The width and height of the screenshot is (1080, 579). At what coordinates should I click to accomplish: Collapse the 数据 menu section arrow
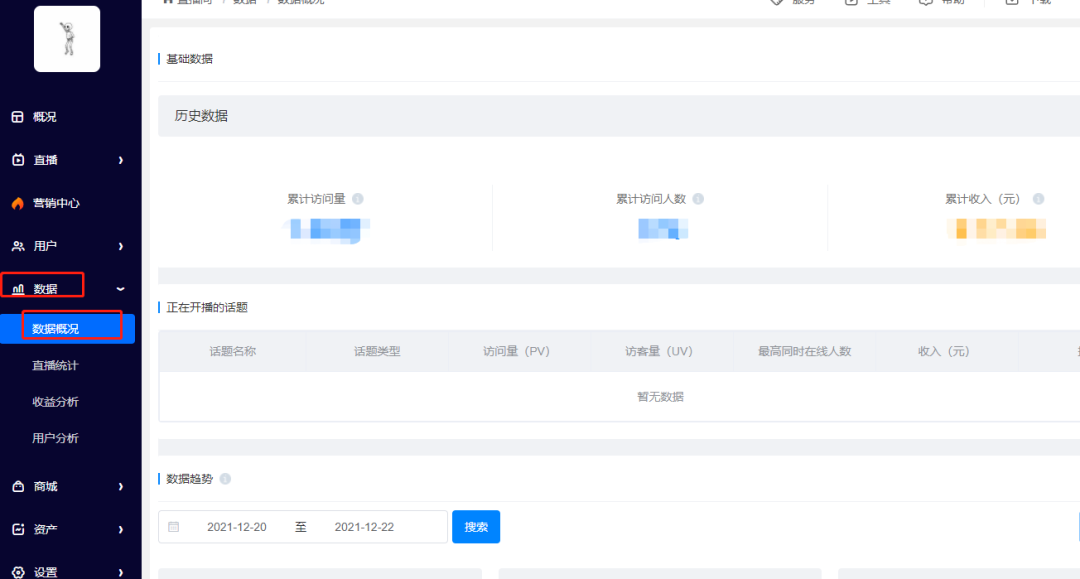pyautogui.click(x=120, y=289)
